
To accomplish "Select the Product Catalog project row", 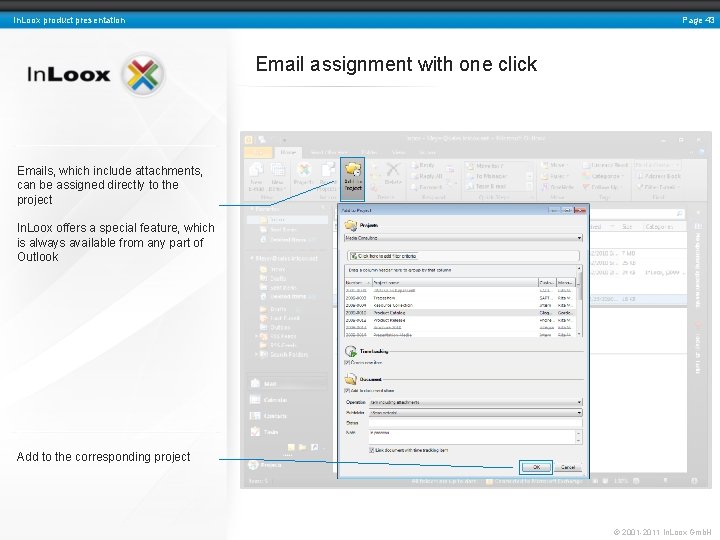I will pos(460,313).
